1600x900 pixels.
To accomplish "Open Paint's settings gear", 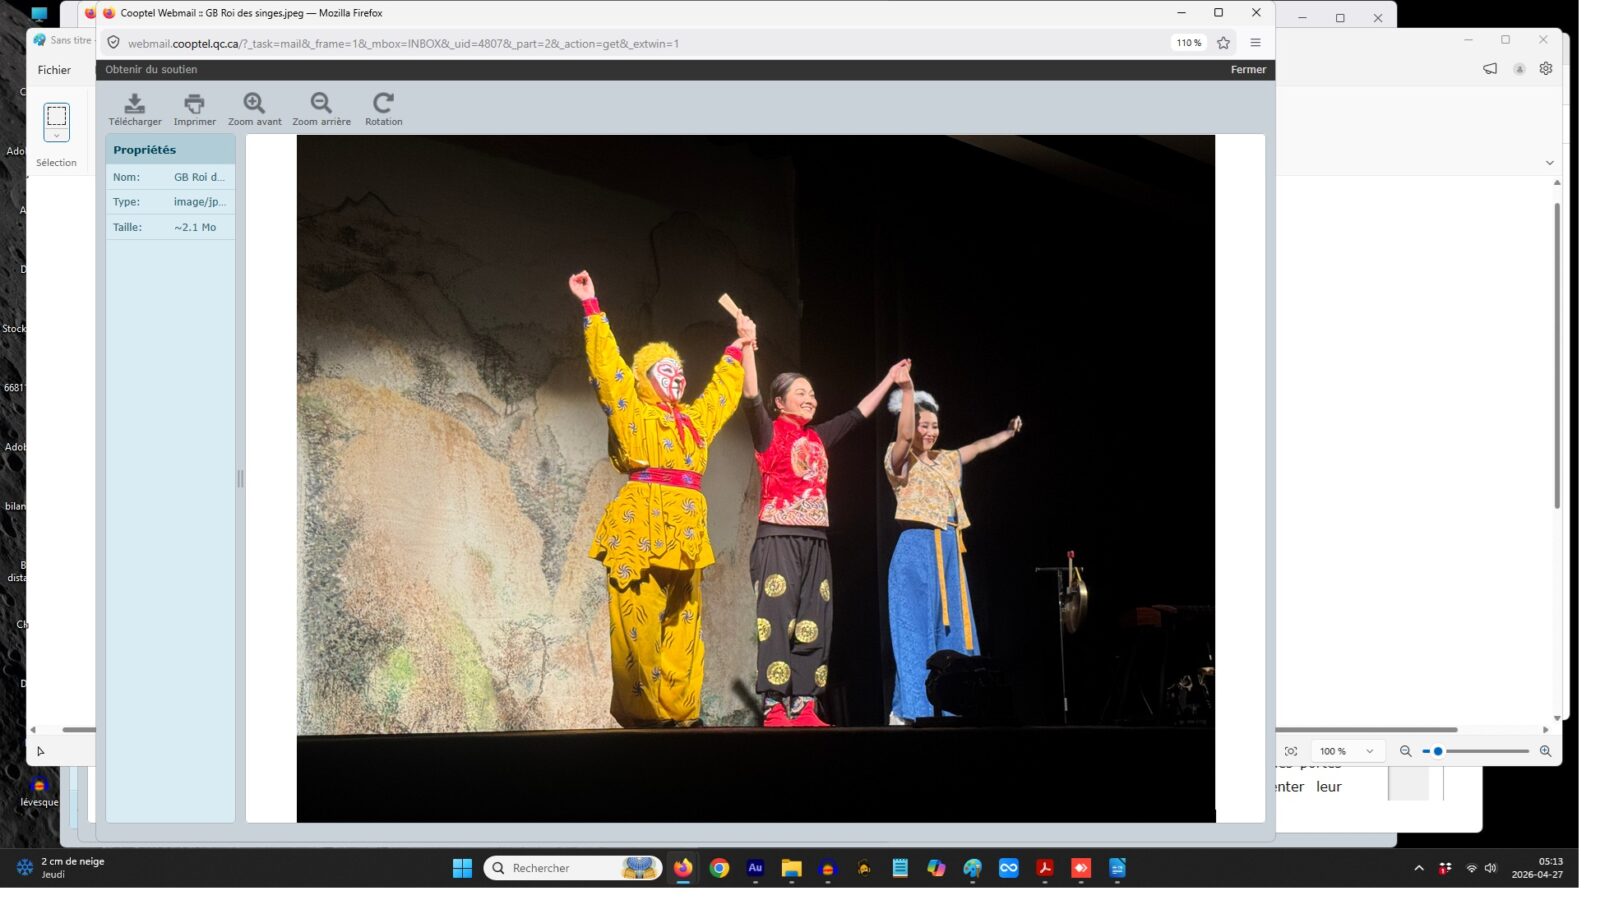I will [x=1545, y=69].
